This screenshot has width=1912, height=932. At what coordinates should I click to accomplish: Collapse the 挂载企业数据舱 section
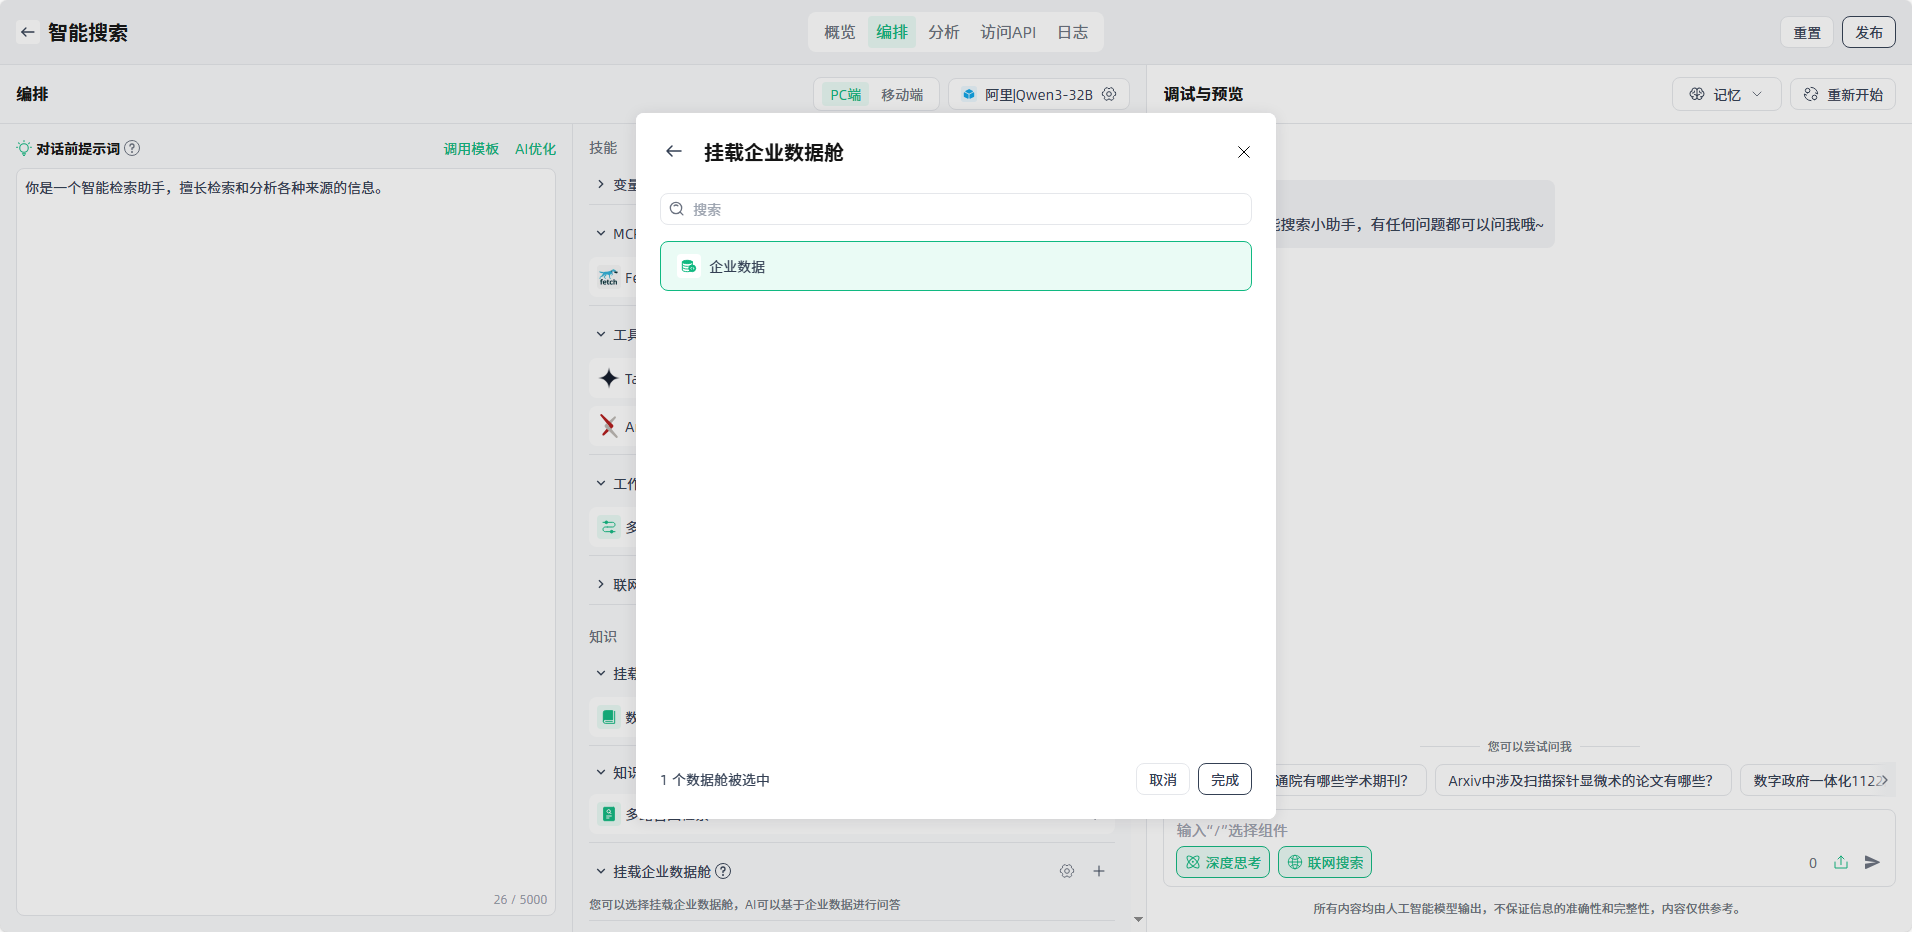tap(601, 871)
